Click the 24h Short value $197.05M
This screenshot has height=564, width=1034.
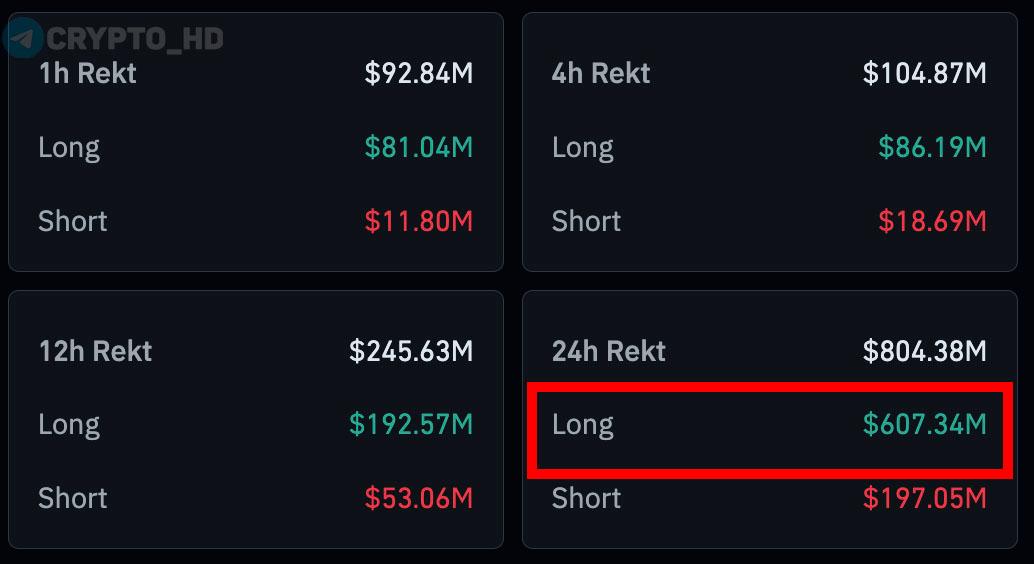924,498
